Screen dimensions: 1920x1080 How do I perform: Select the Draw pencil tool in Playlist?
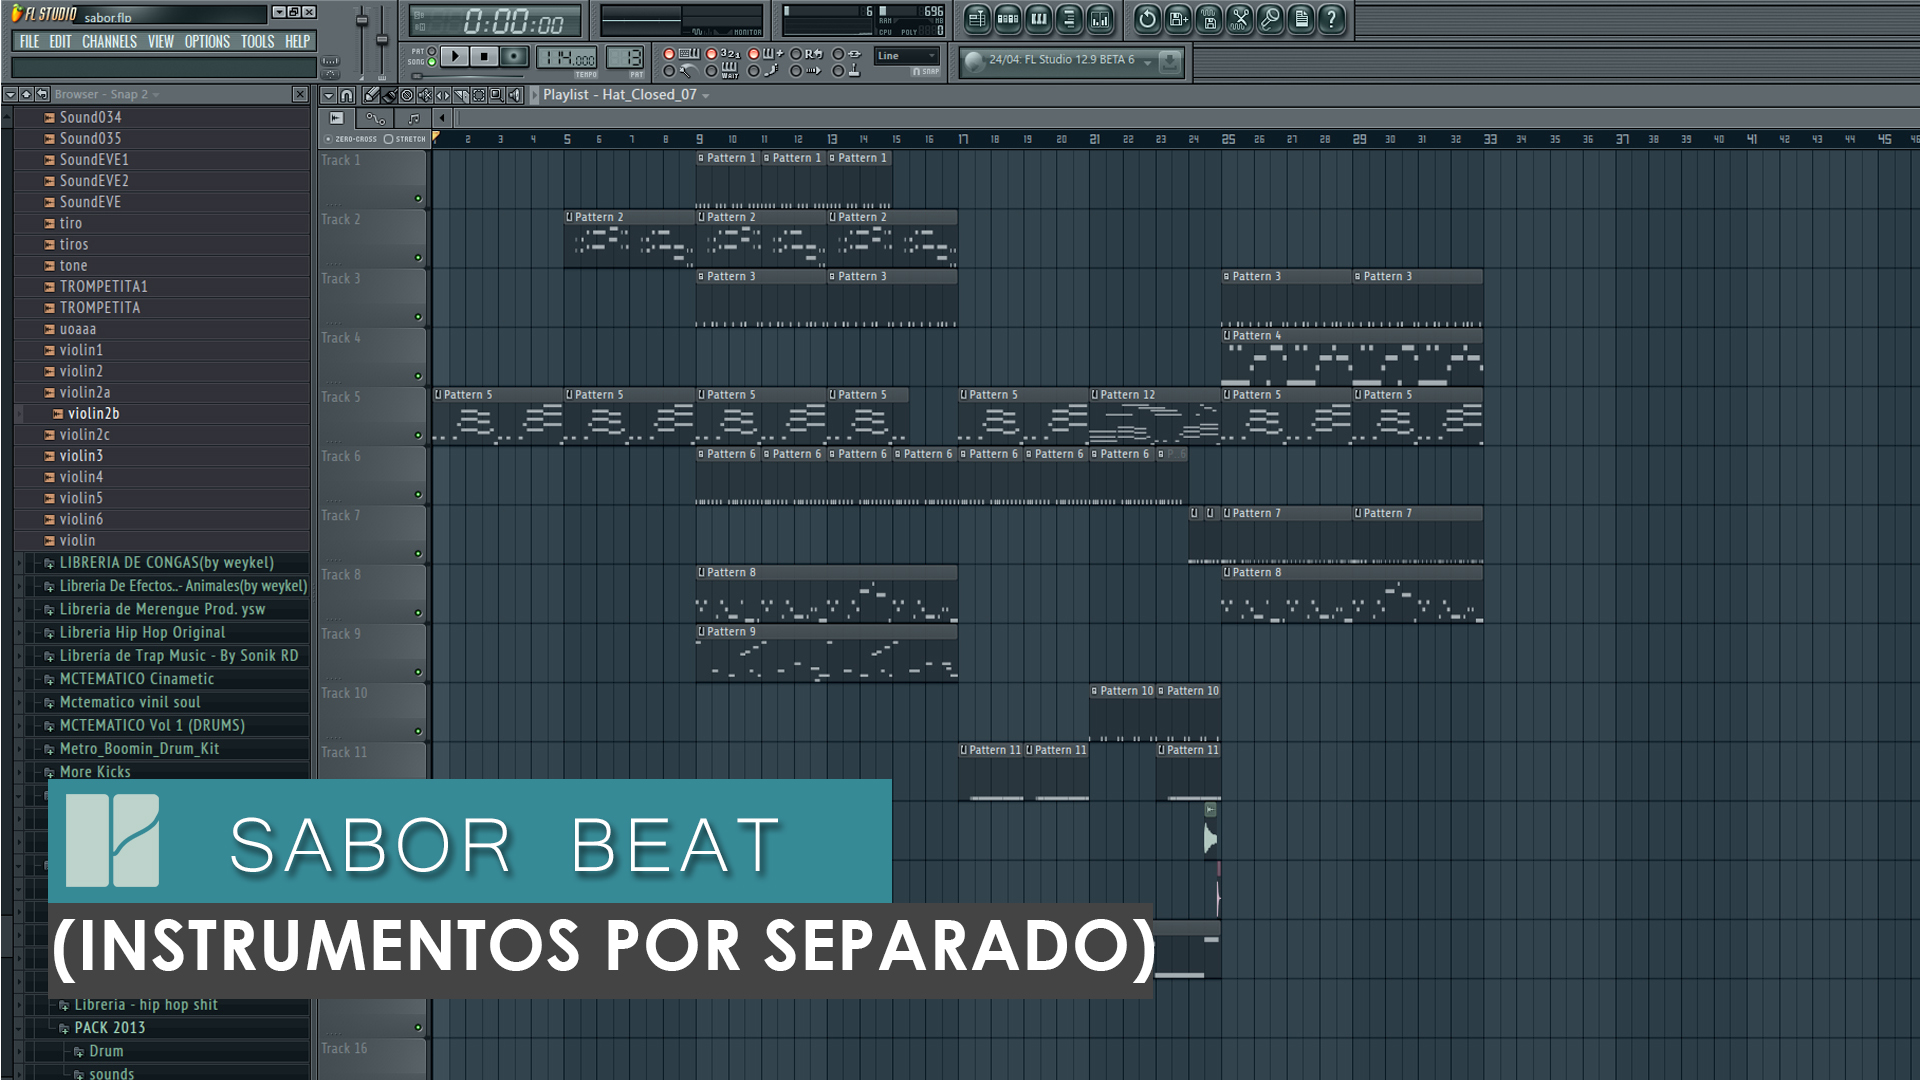372,95
